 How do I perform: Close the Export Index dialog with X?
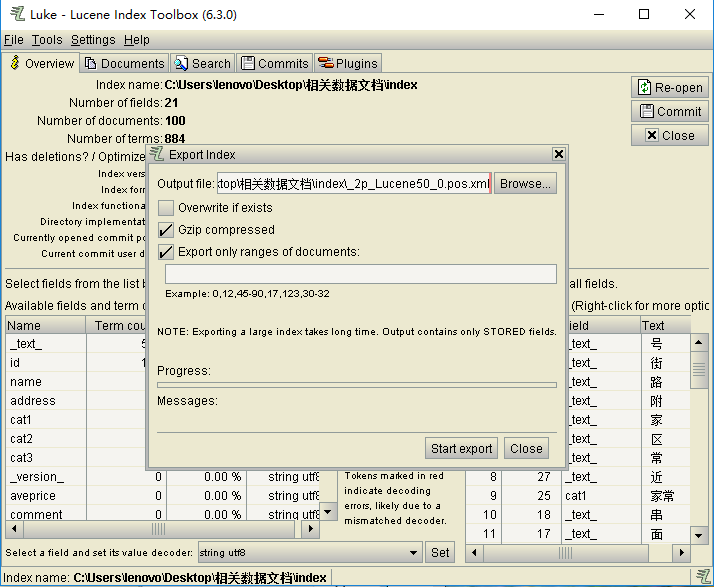(559, 154)
